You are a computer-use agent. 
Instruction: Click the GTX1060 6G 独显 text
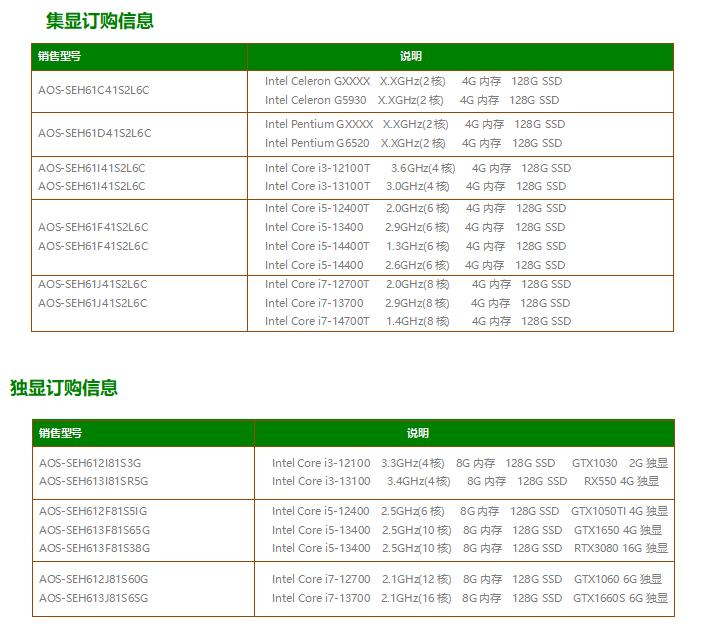pyautogui.click(x=618, y=580)
